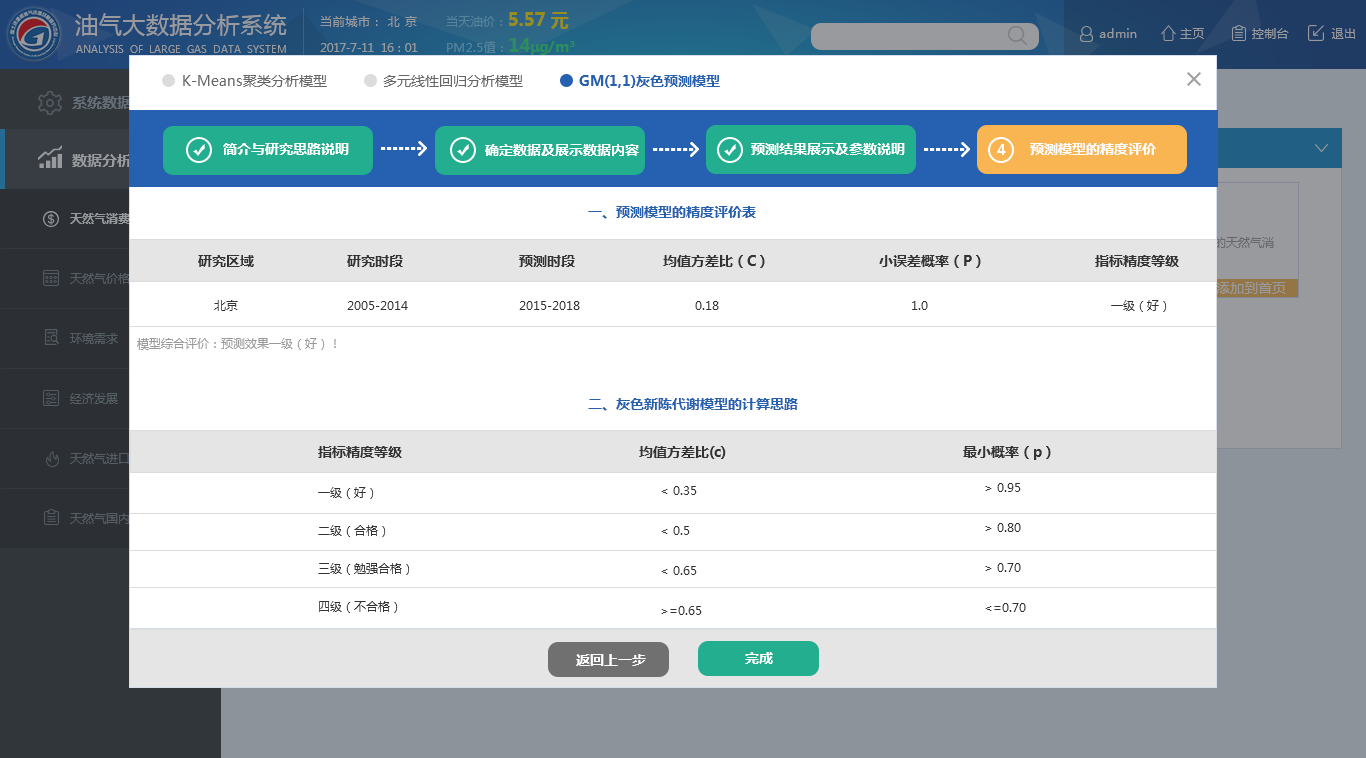
Task: Click the system logo emblem
Action: [x=34, y=34]
